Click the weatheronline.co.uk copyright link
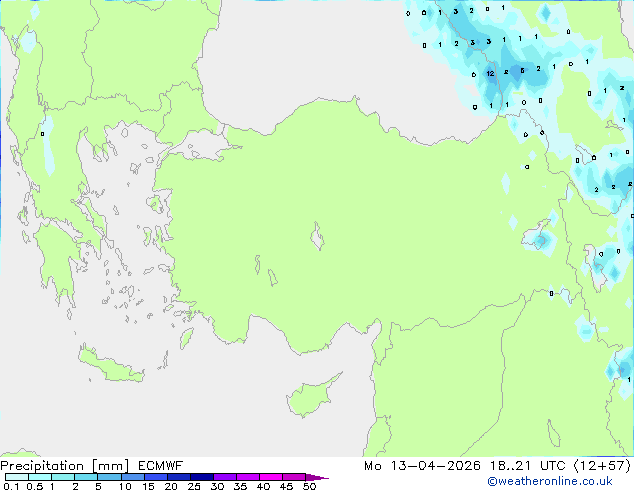The height and width of the screenshot is (490, 634). coord(550,481)
